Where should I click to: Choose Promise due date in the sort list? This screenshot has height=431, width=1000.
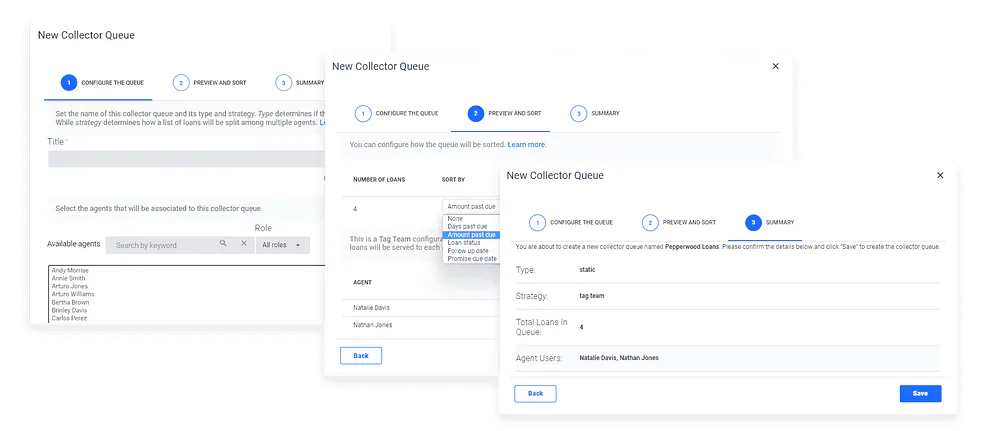(471, 259)
